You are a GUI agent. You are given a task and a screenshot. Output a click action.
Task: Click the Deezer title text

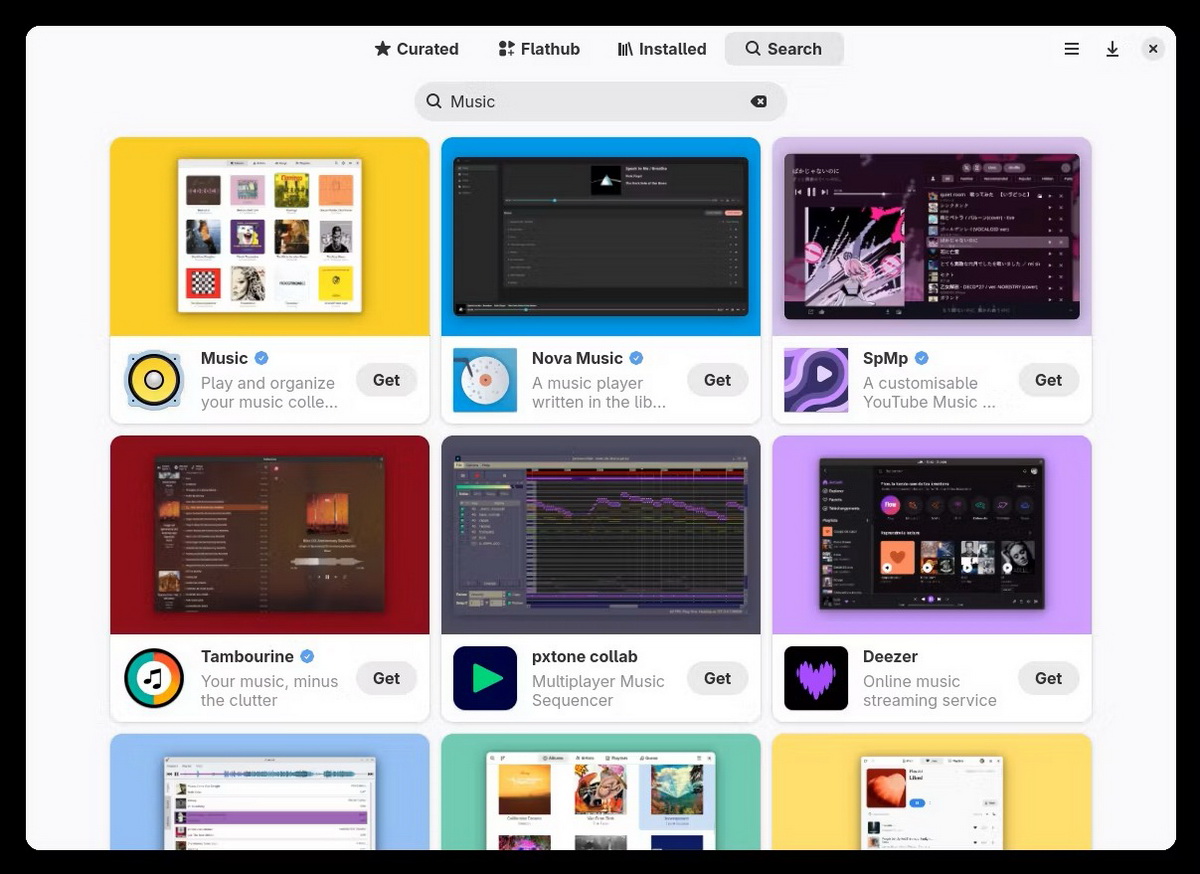[x=890, y=656]
